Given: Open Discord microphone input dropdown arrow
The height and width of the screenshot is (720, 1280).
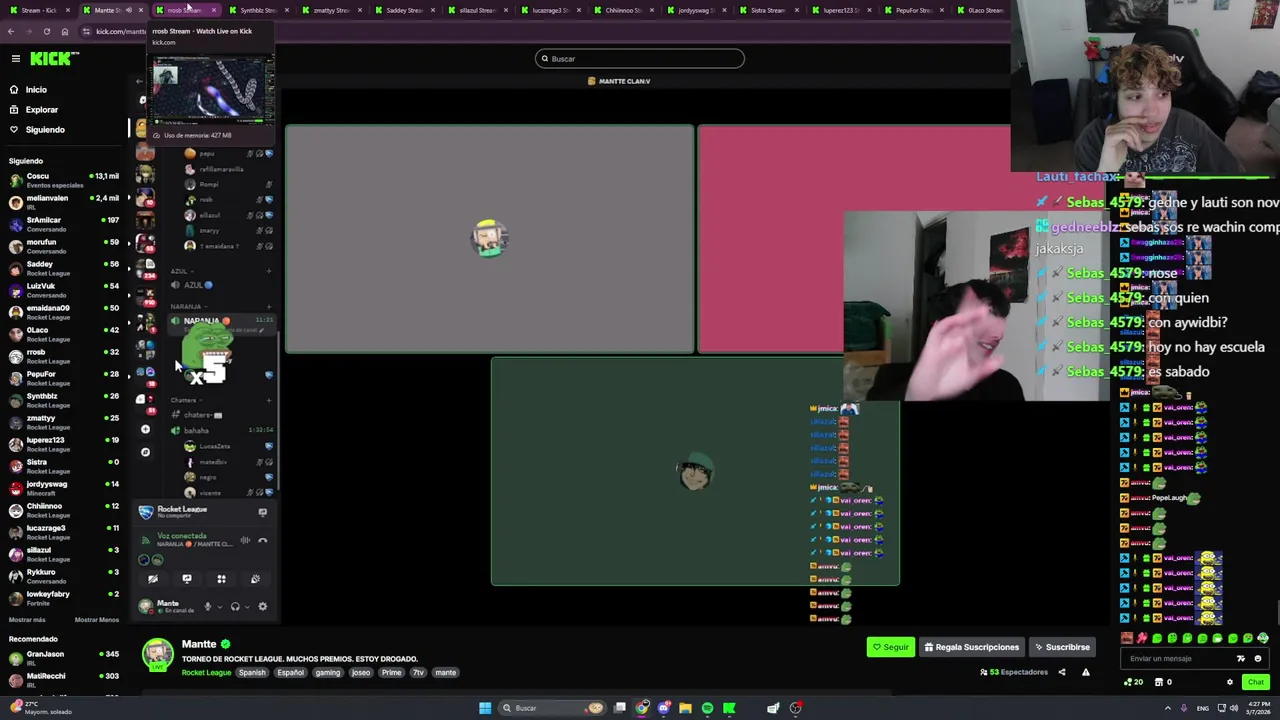Looking at the screenshot, I should pos(219,606).
